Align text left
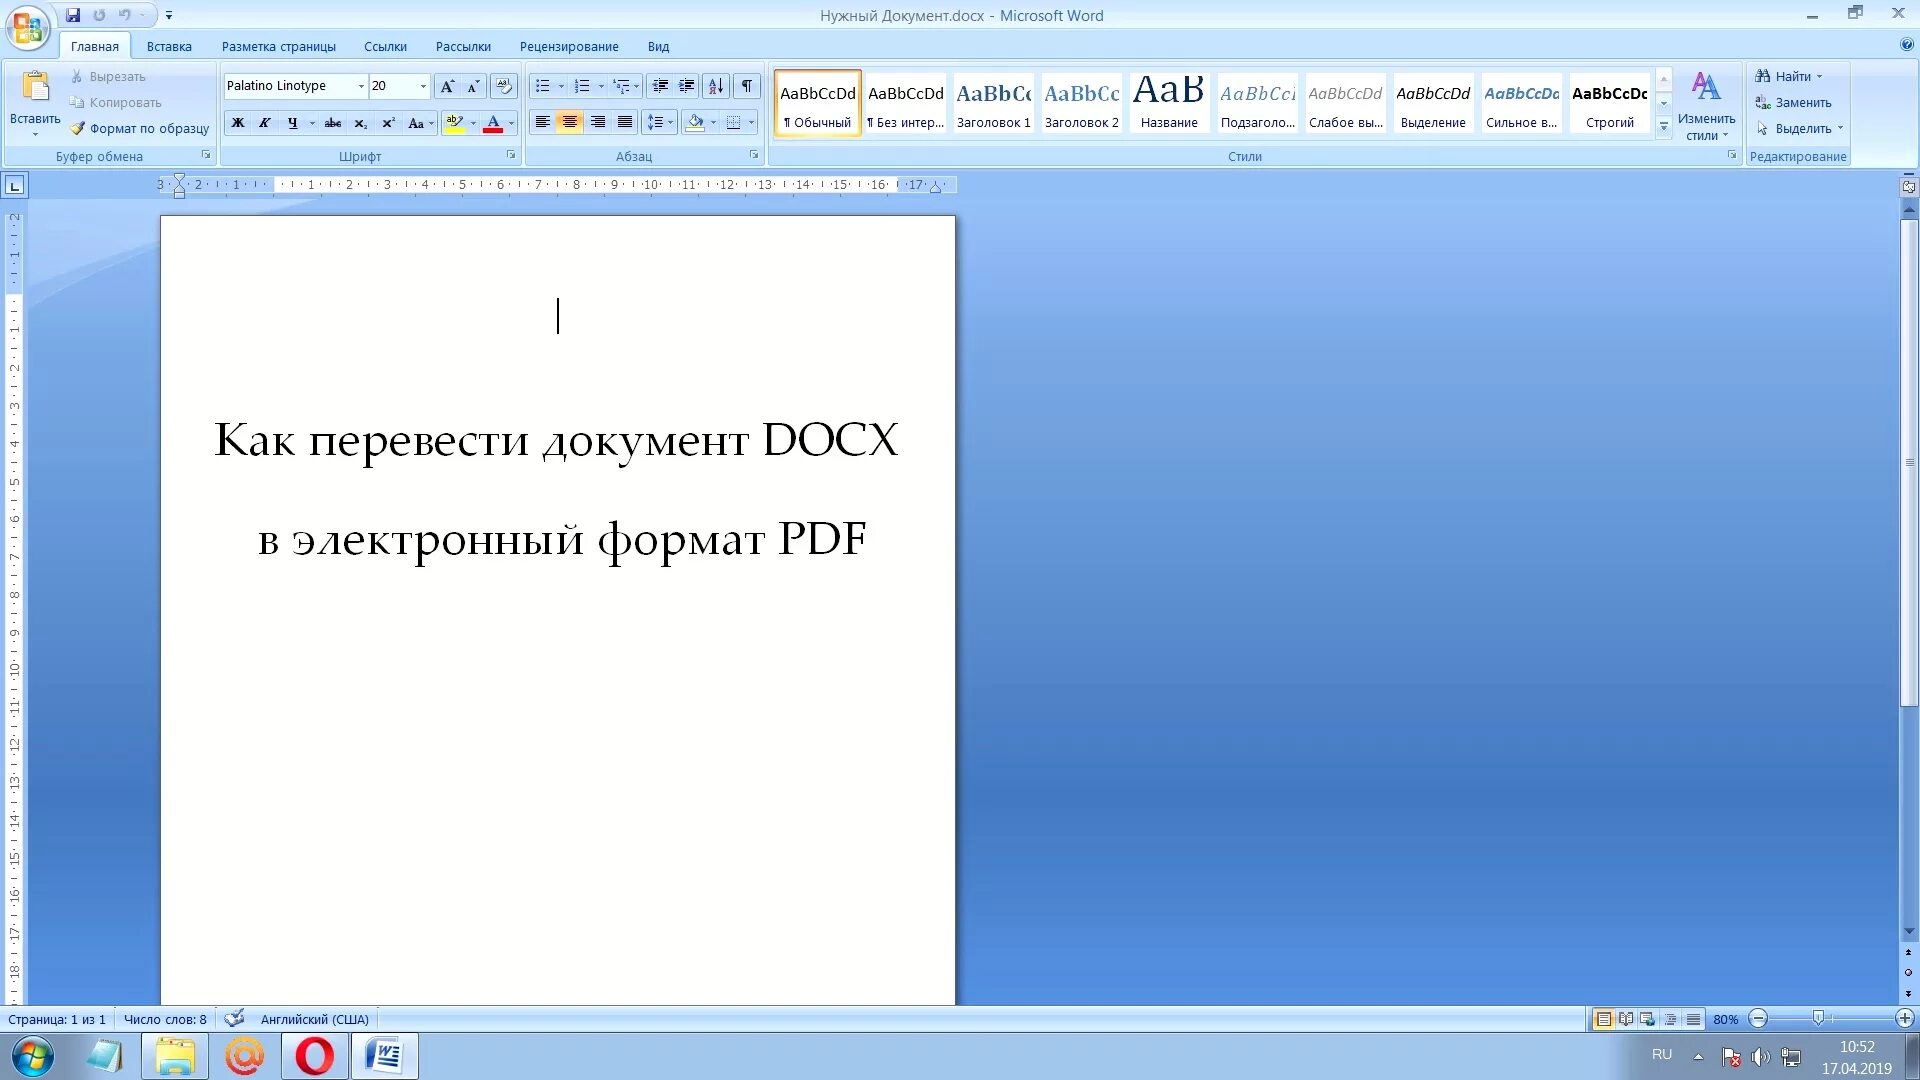 pyautogui.click(x=542, y=122)
